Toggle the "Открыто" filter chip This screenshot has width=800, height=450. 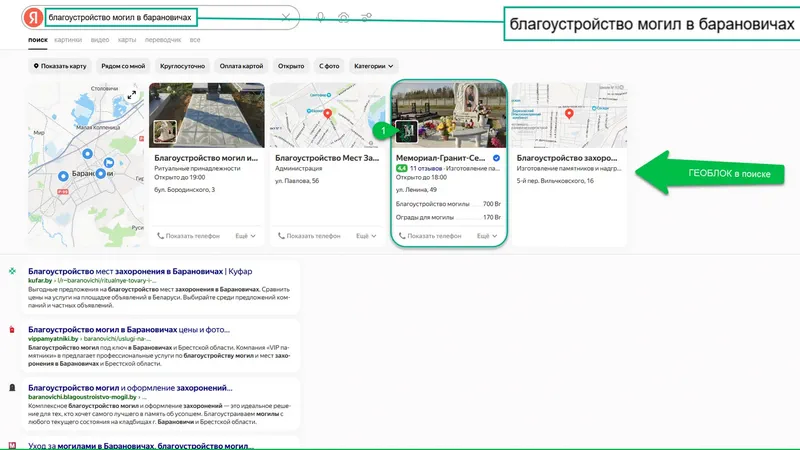[291, 66]
